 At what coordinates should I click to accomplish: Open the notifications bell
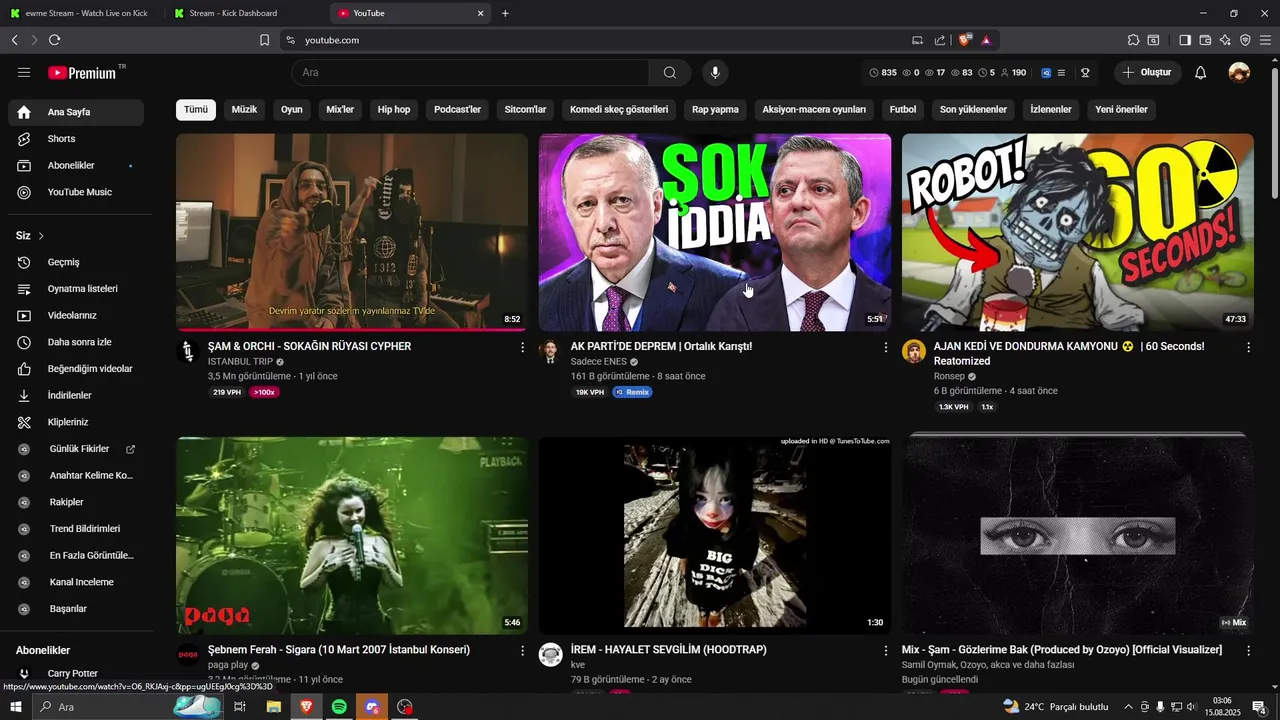[x=1201, y=72]
